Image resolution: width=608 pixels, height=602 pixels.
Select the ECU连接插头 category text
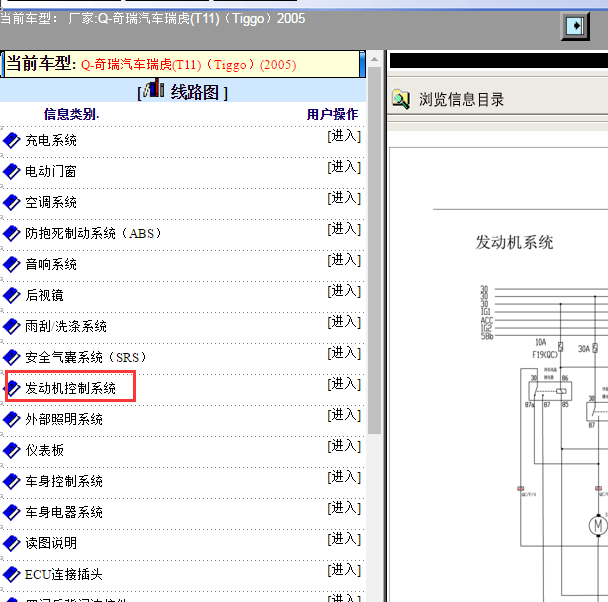click(64, 574)
